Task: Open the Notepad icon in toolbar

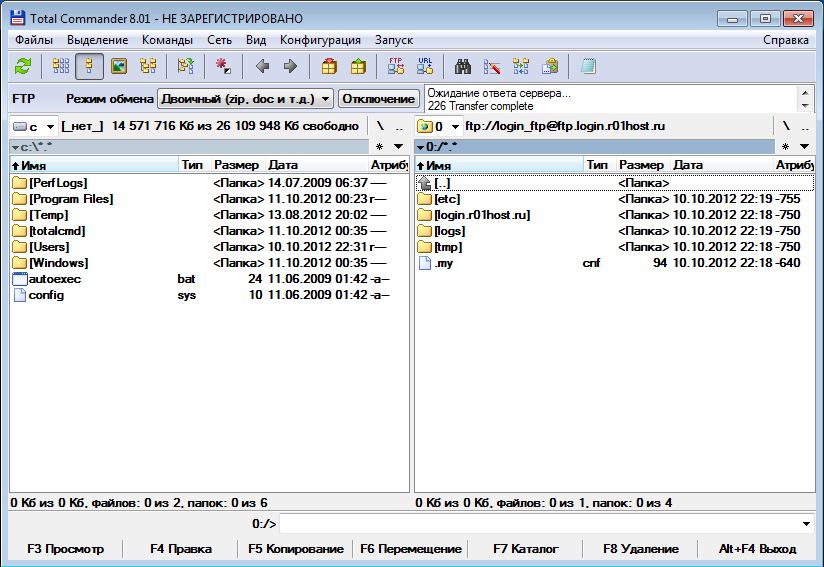Action: (588, 66)
